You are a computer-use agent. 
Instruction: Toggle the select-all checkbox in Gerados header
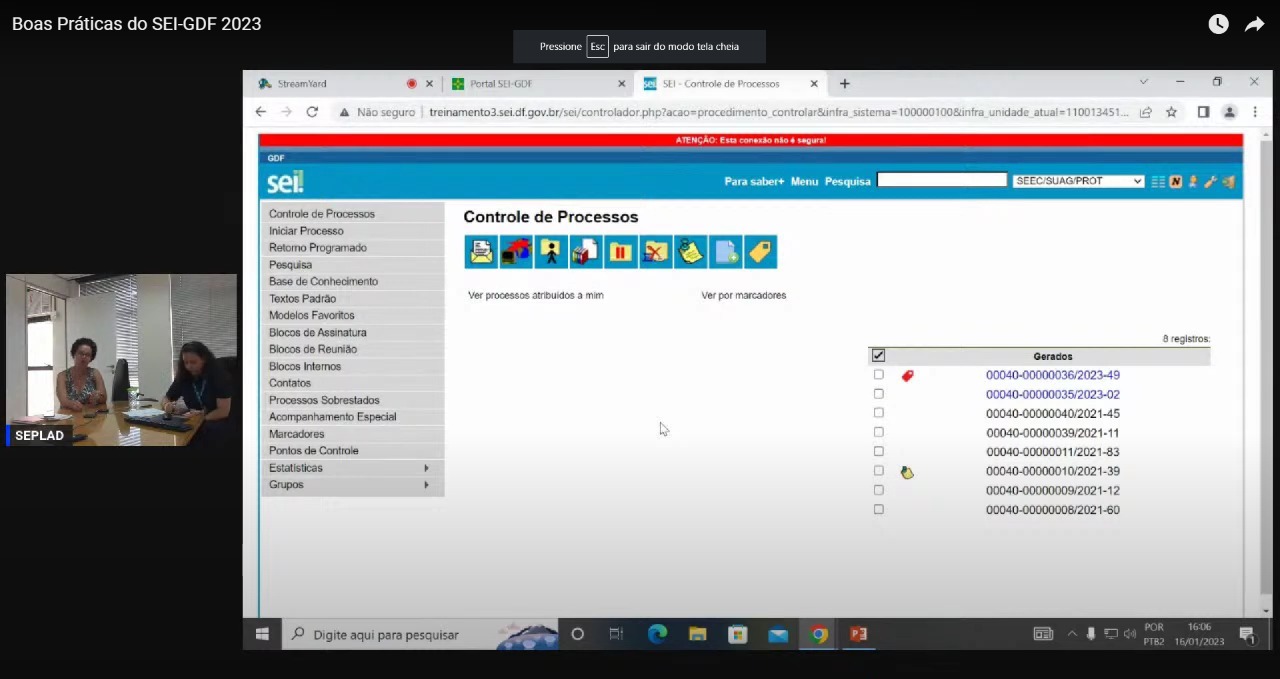click(878, 356)
